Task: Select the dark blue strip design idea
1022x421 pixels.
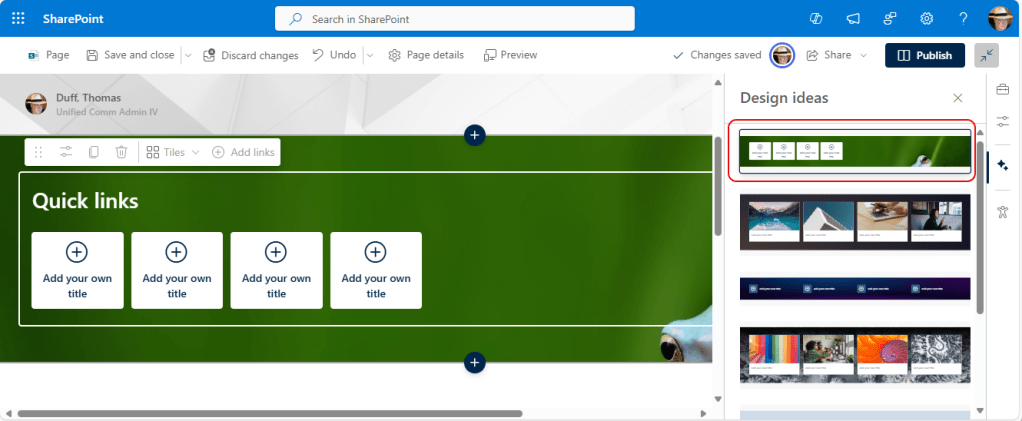Action: tap(855, 288)
